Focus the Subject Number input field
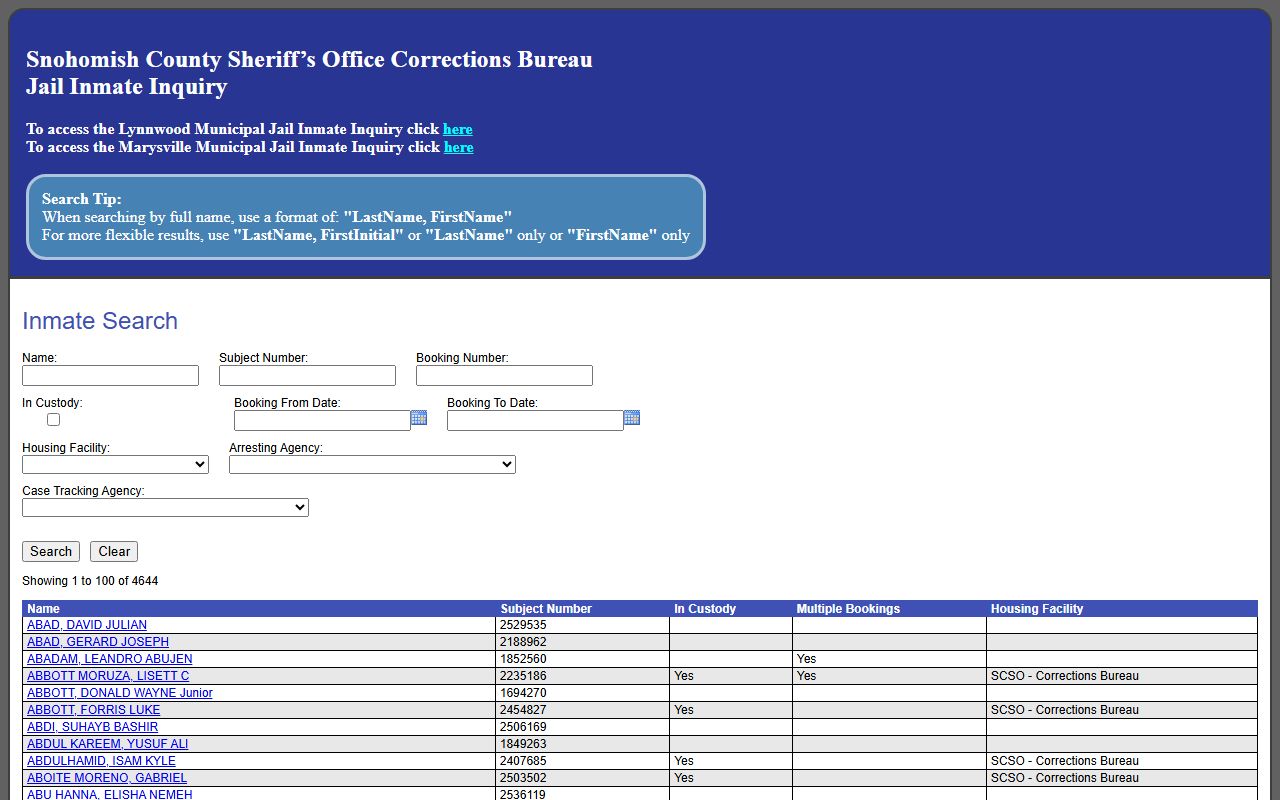Viewport: 1280px width, 800px height. (307, 375)
